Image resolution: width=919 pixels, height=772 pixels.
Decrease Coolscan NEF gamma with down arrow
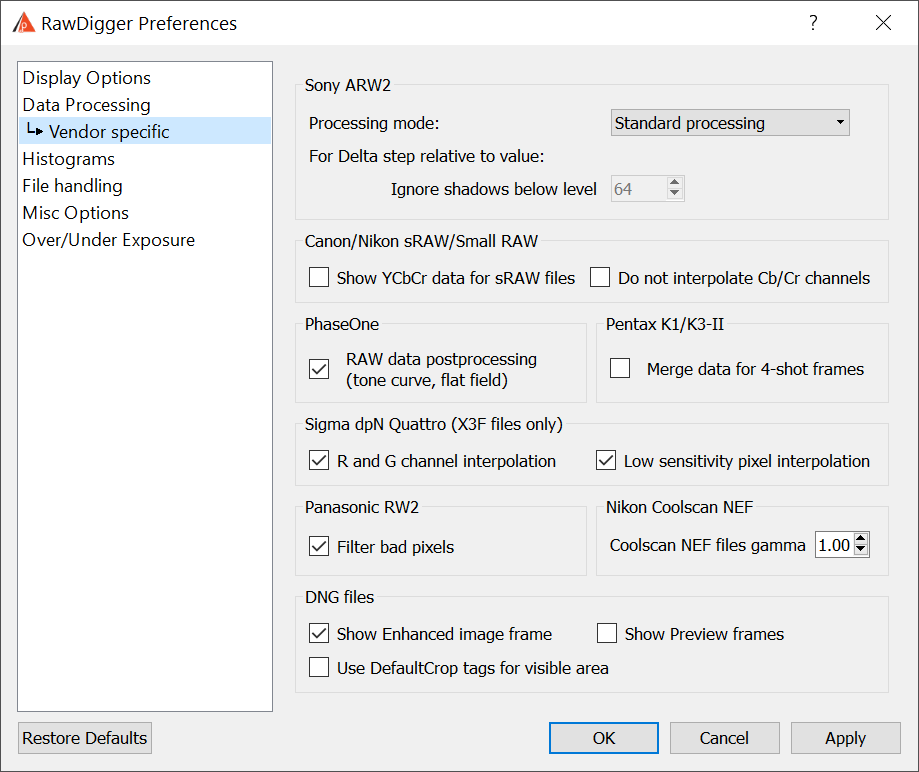860,549
